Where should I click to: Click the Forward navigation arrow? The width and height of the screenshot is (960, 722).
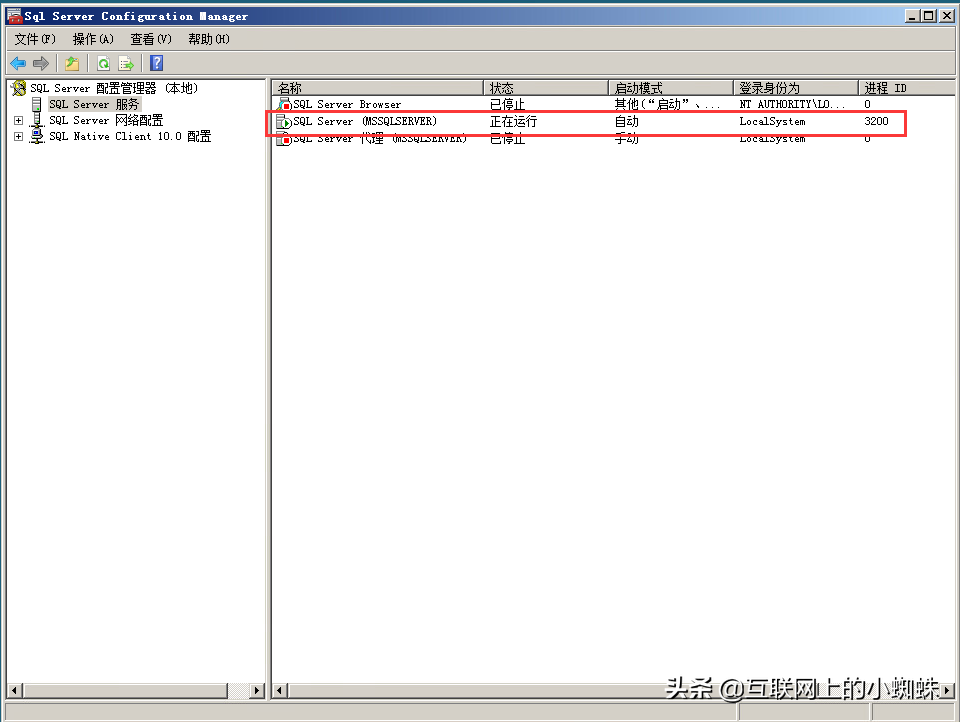tap(40, 62)
